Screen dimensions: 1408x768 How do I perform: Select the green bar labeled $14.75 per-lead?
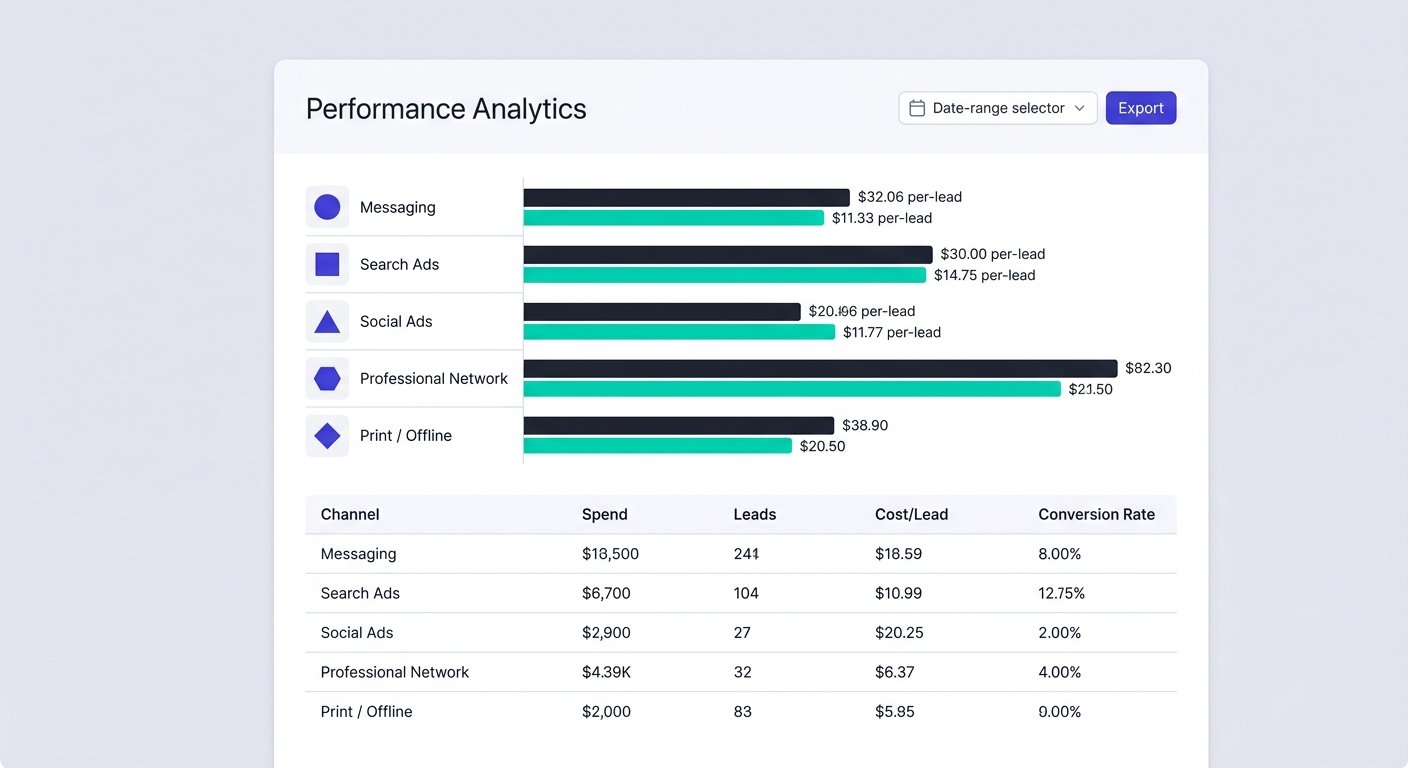point(725,275)
